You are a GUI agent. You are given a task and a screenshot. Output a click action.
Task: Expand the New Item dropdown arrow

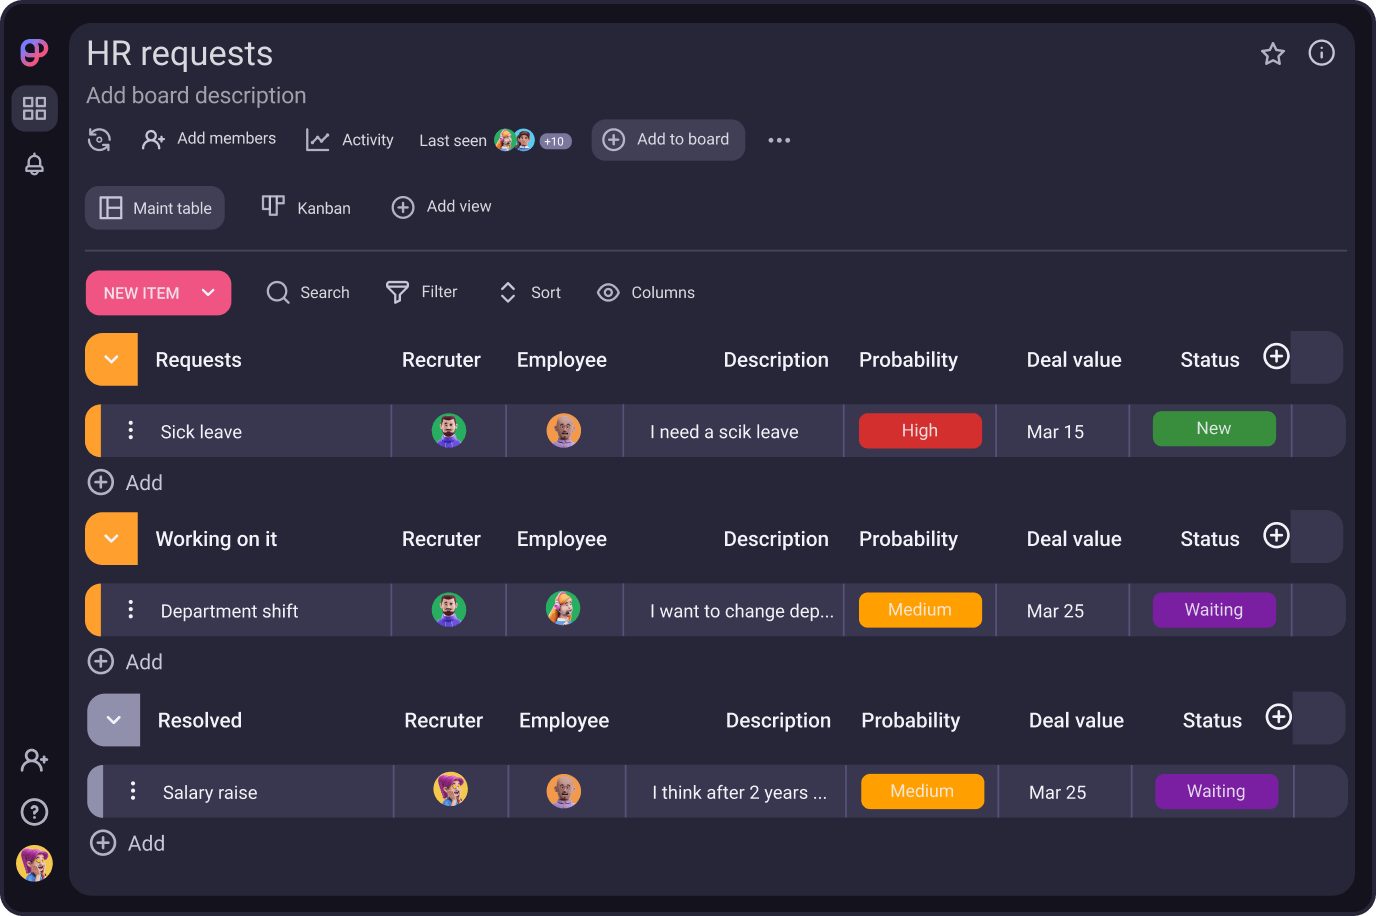point(208,292)
